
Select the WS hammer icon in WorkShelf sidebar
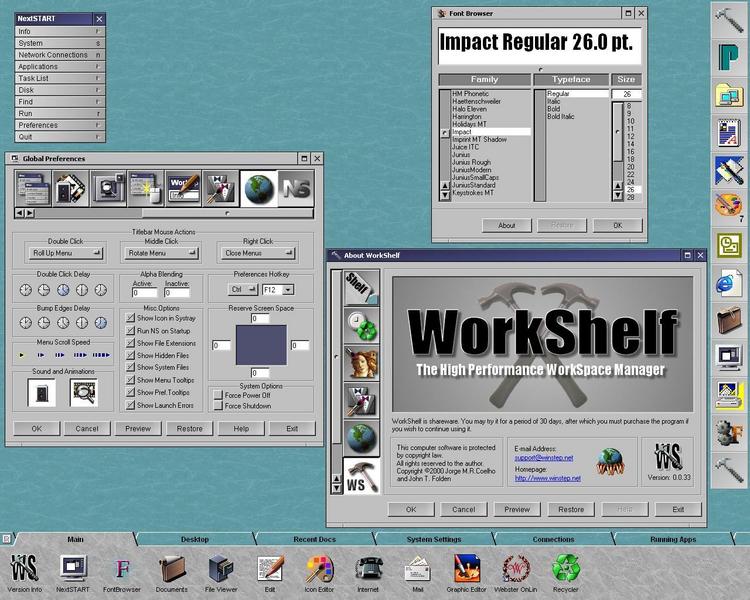[x=362, y=477]
